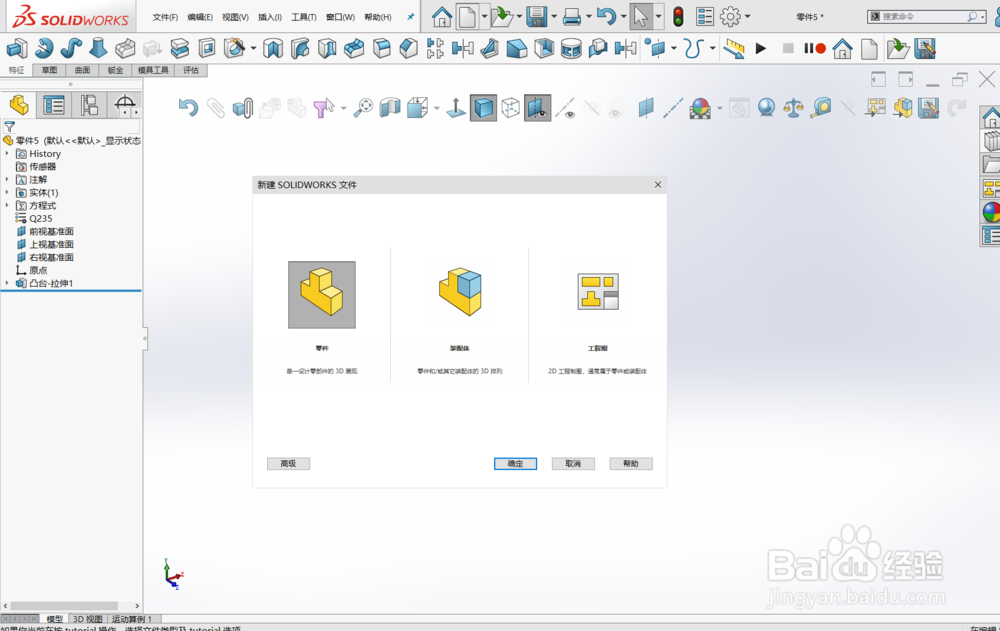Open the 文件(F) menu

pyautogui.click(x=165, y=17)
